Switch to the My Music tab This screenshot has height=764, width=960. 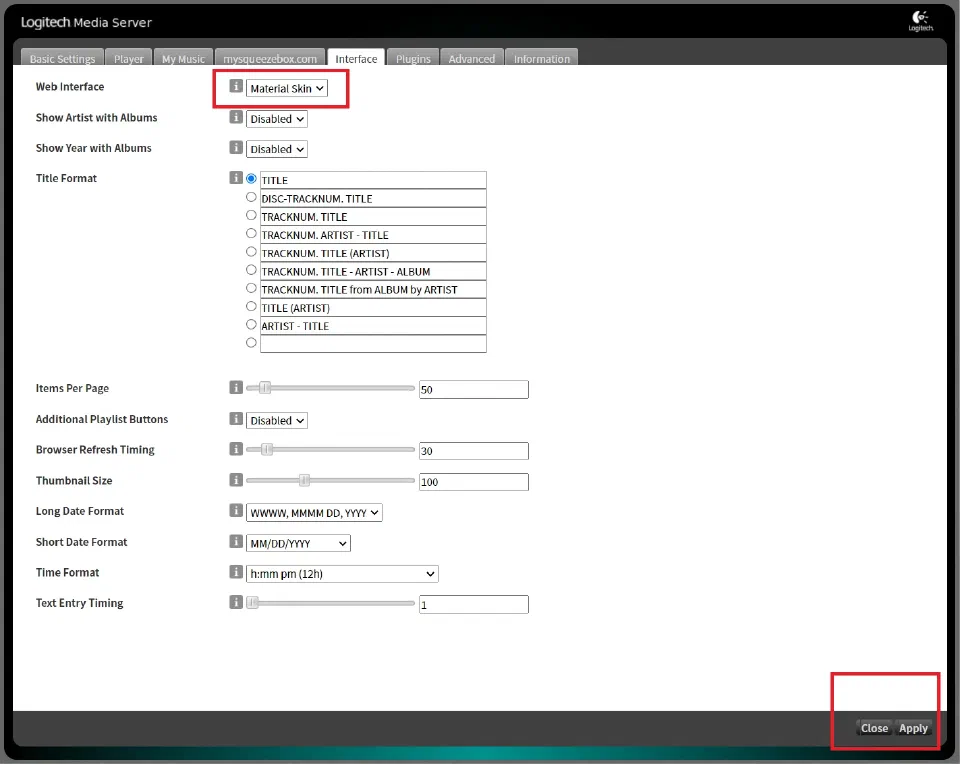183,58
